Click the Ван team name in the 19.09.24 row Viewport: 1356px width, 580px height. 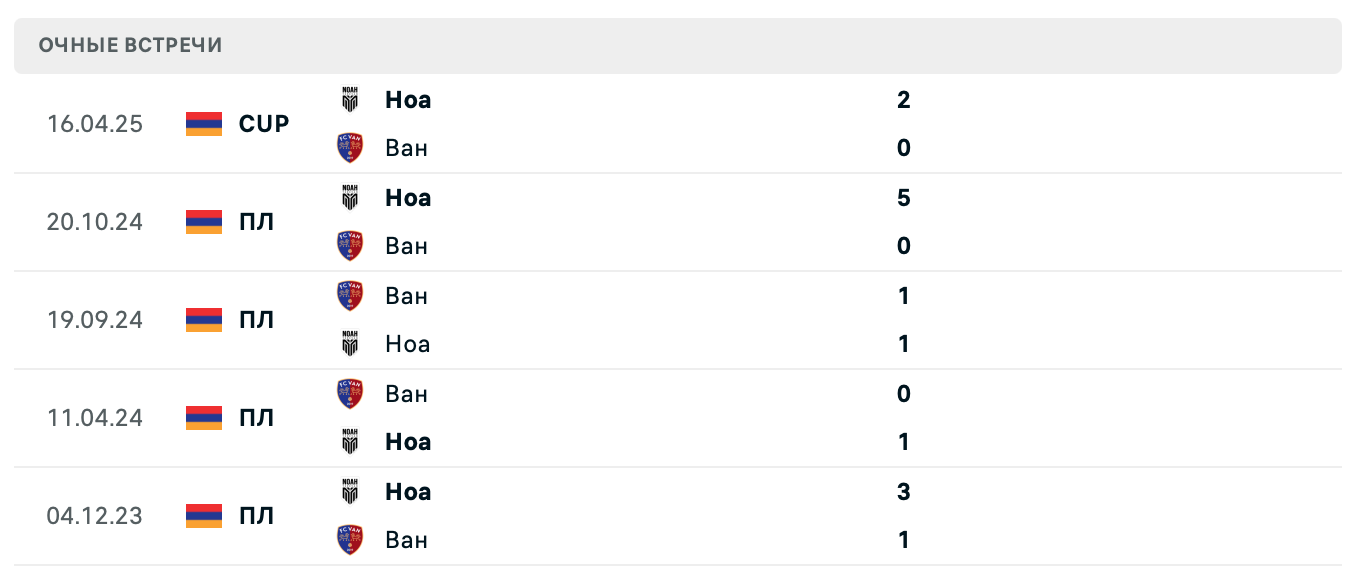(x=405, y=295)
